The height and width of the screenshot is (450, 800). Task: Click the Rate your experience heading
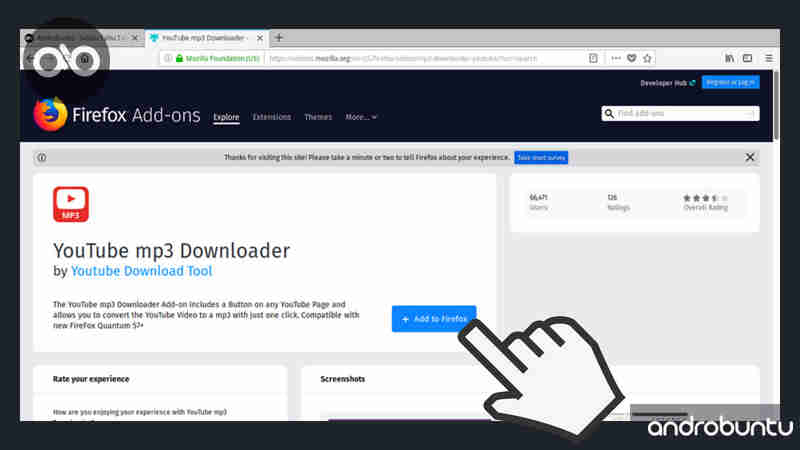[91, 379]
